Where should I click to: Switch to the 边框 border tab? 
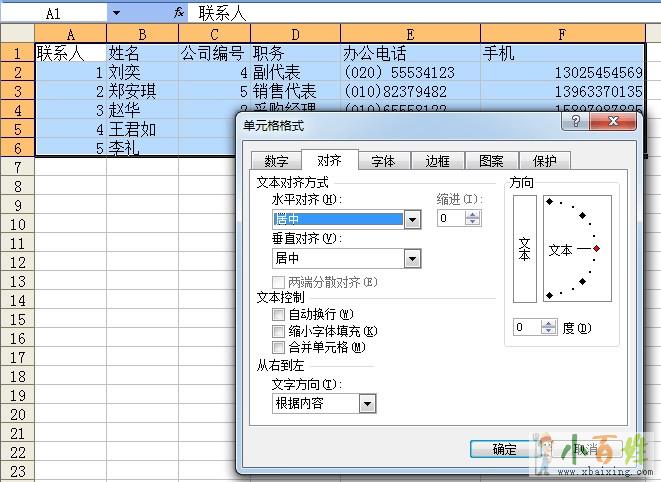tap(437, 161)
